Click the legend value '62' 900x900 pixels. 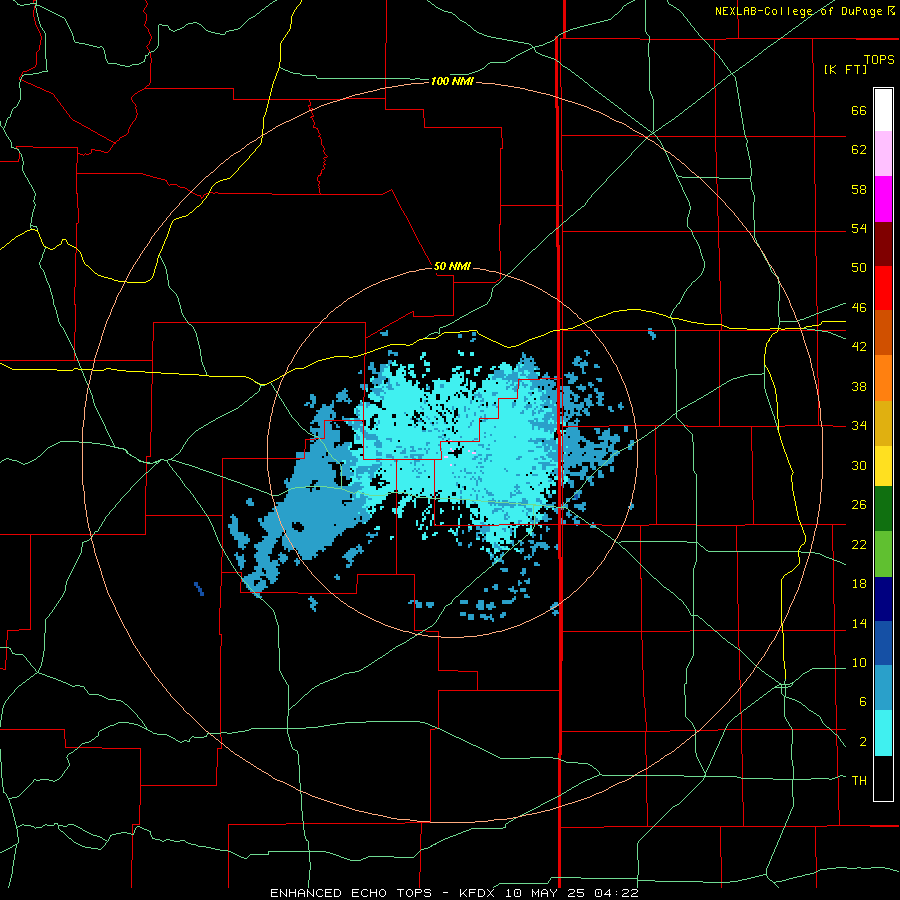point(859,150)
